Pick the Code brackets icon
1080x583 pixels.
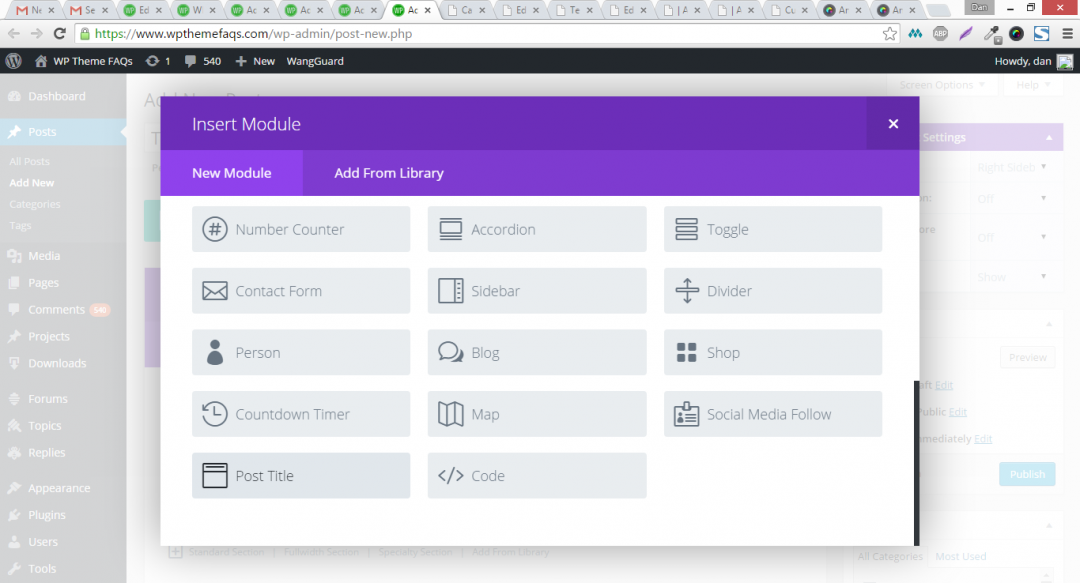pyautogui.click(x=450, y=475)
